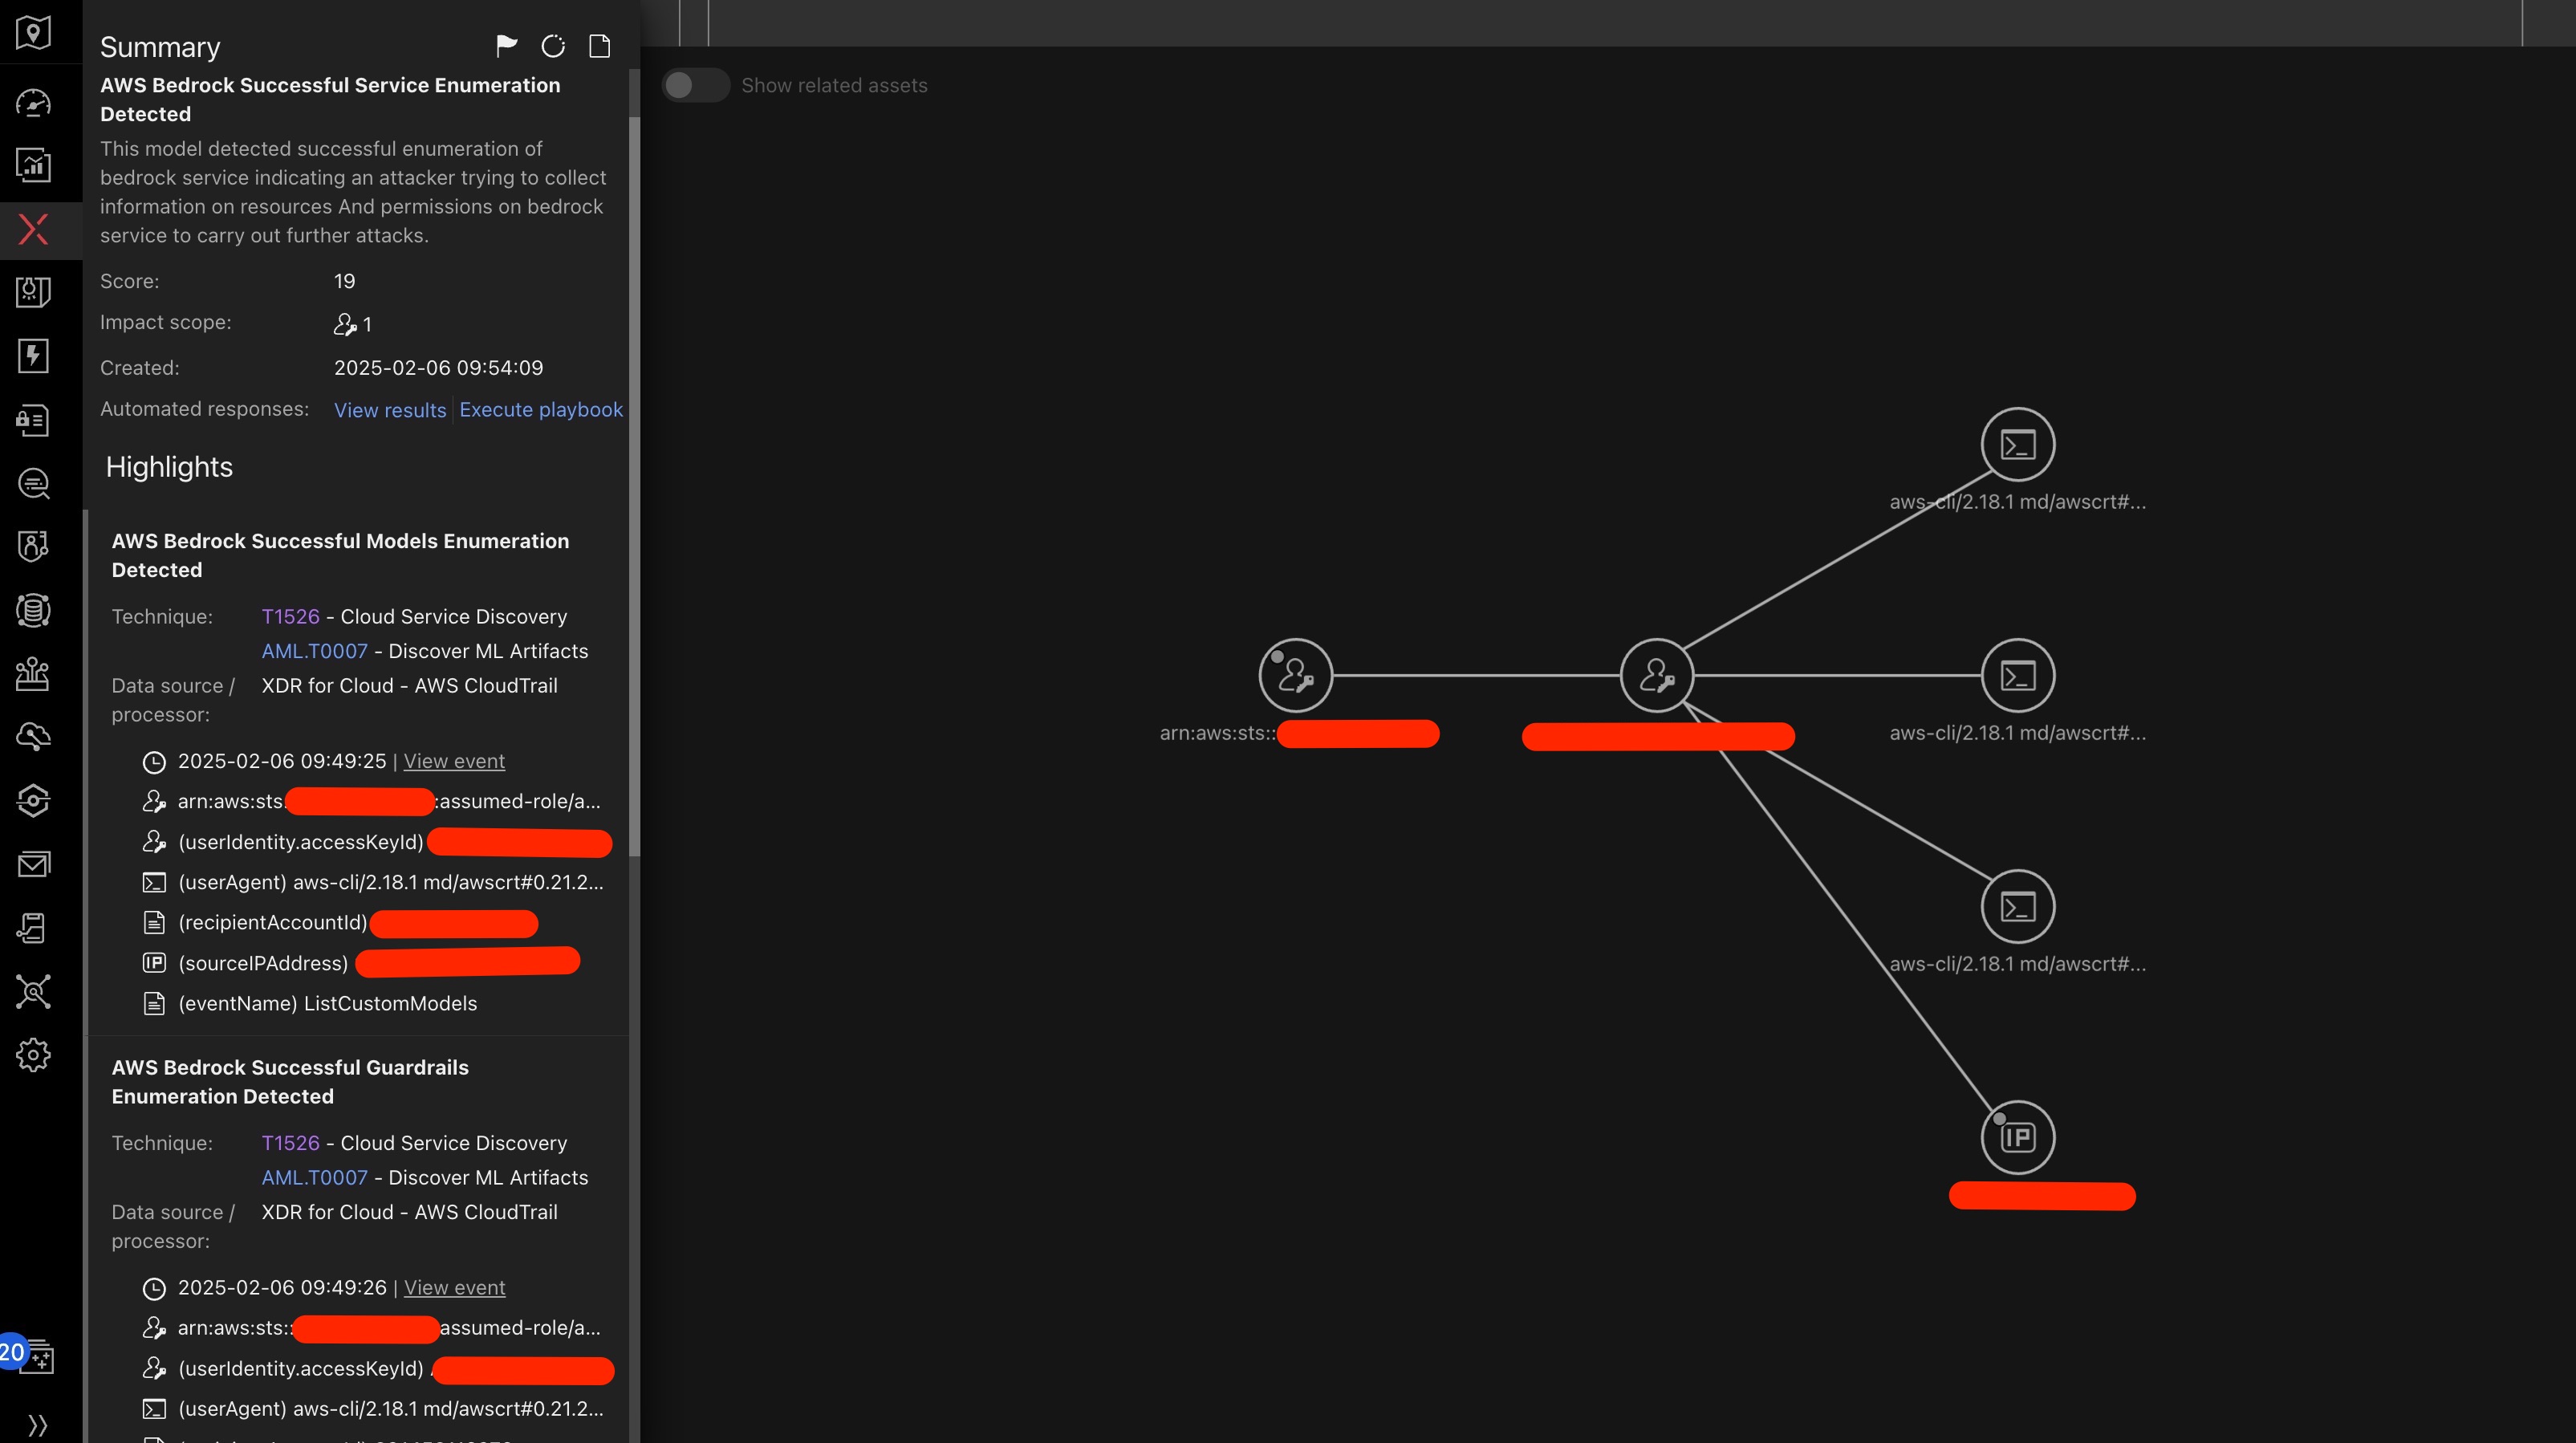Open the lightning bolt icon in sidebar

click(x=33, y=356)
